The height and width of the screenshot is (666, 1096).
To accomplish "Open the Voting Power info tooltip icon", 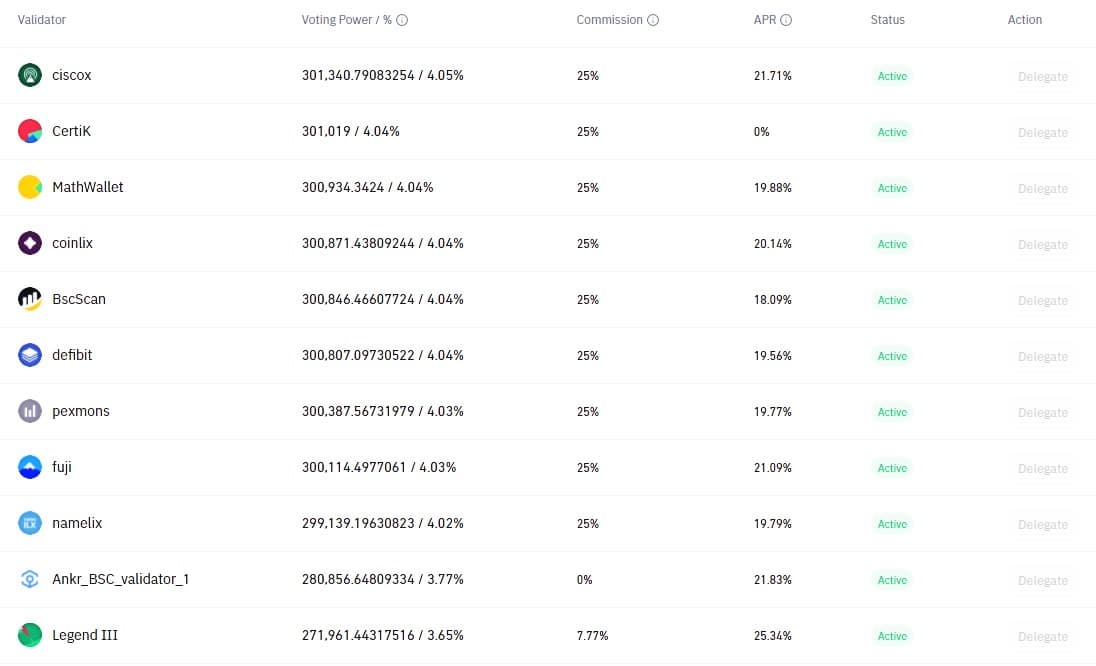I will point(402,20).
